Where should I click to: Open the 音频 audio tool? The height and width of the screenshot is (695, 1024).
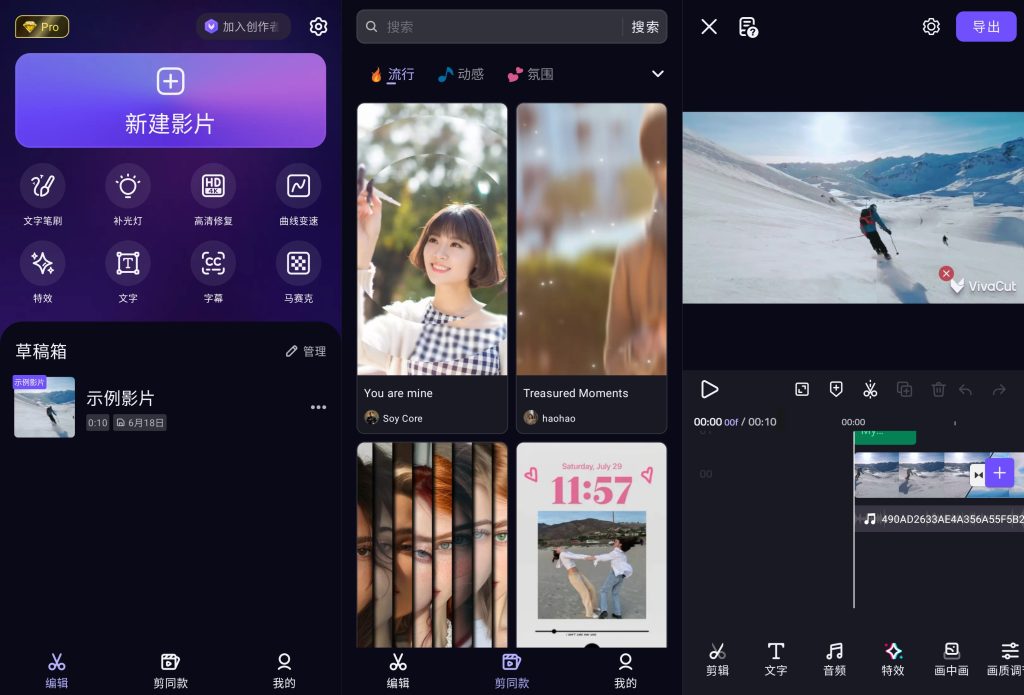tap(835, 659)
